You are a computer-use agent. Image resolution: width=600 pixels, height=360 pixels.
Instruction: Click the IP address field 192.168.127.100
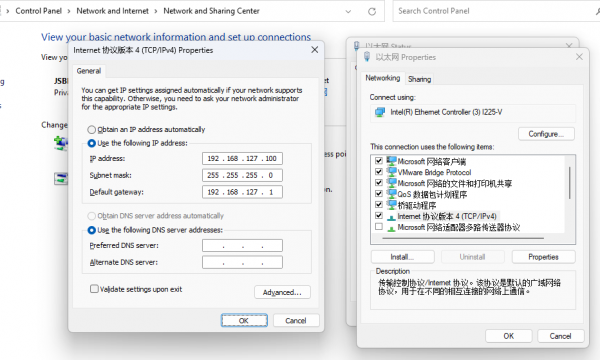pyautogui.click(x=242, y=158)
